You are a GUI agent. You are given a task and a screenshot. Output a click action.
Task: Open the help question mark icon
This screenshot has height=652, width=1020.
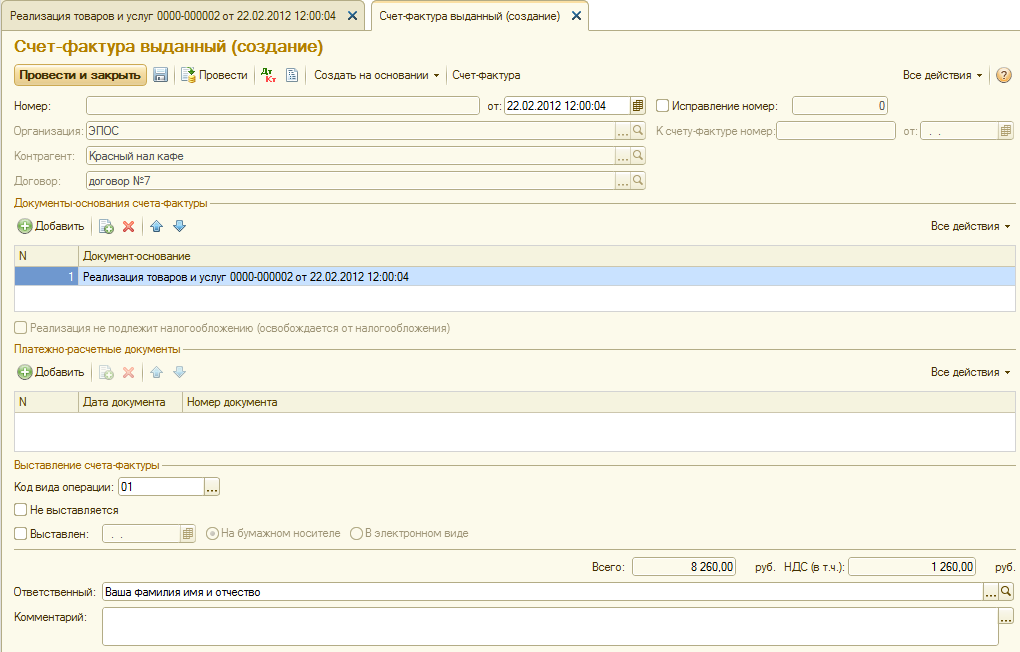(x=1004, y=75)
